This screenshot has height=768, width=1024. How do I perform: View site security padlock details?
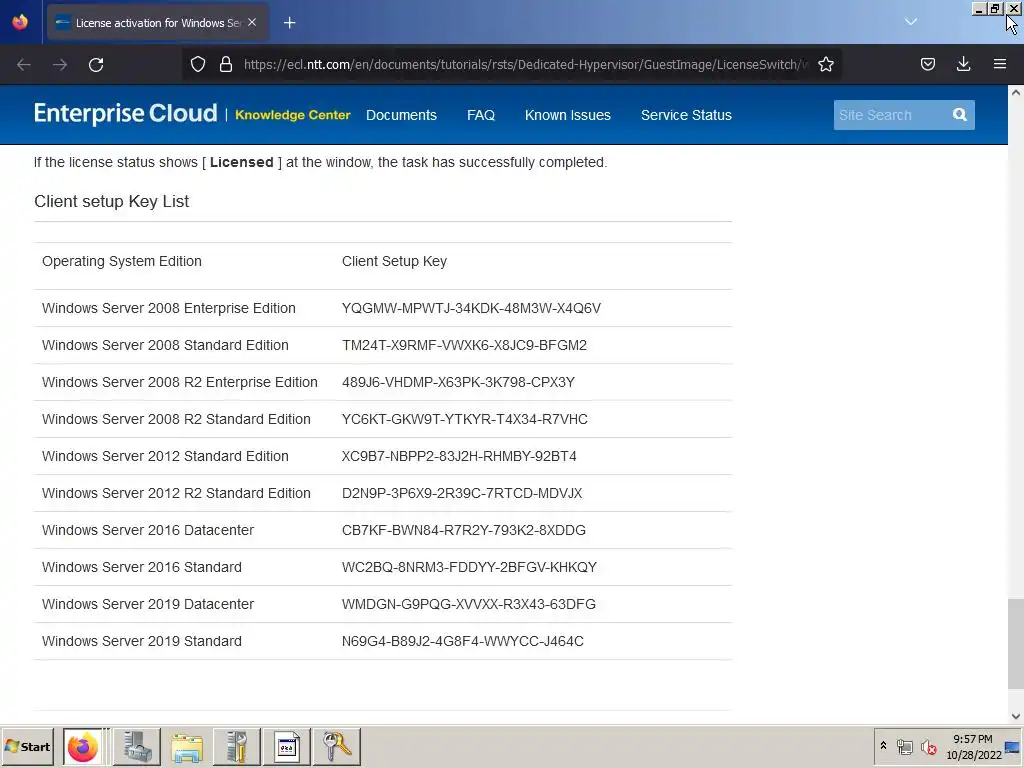pyautogui.click(x=226, y=64)
